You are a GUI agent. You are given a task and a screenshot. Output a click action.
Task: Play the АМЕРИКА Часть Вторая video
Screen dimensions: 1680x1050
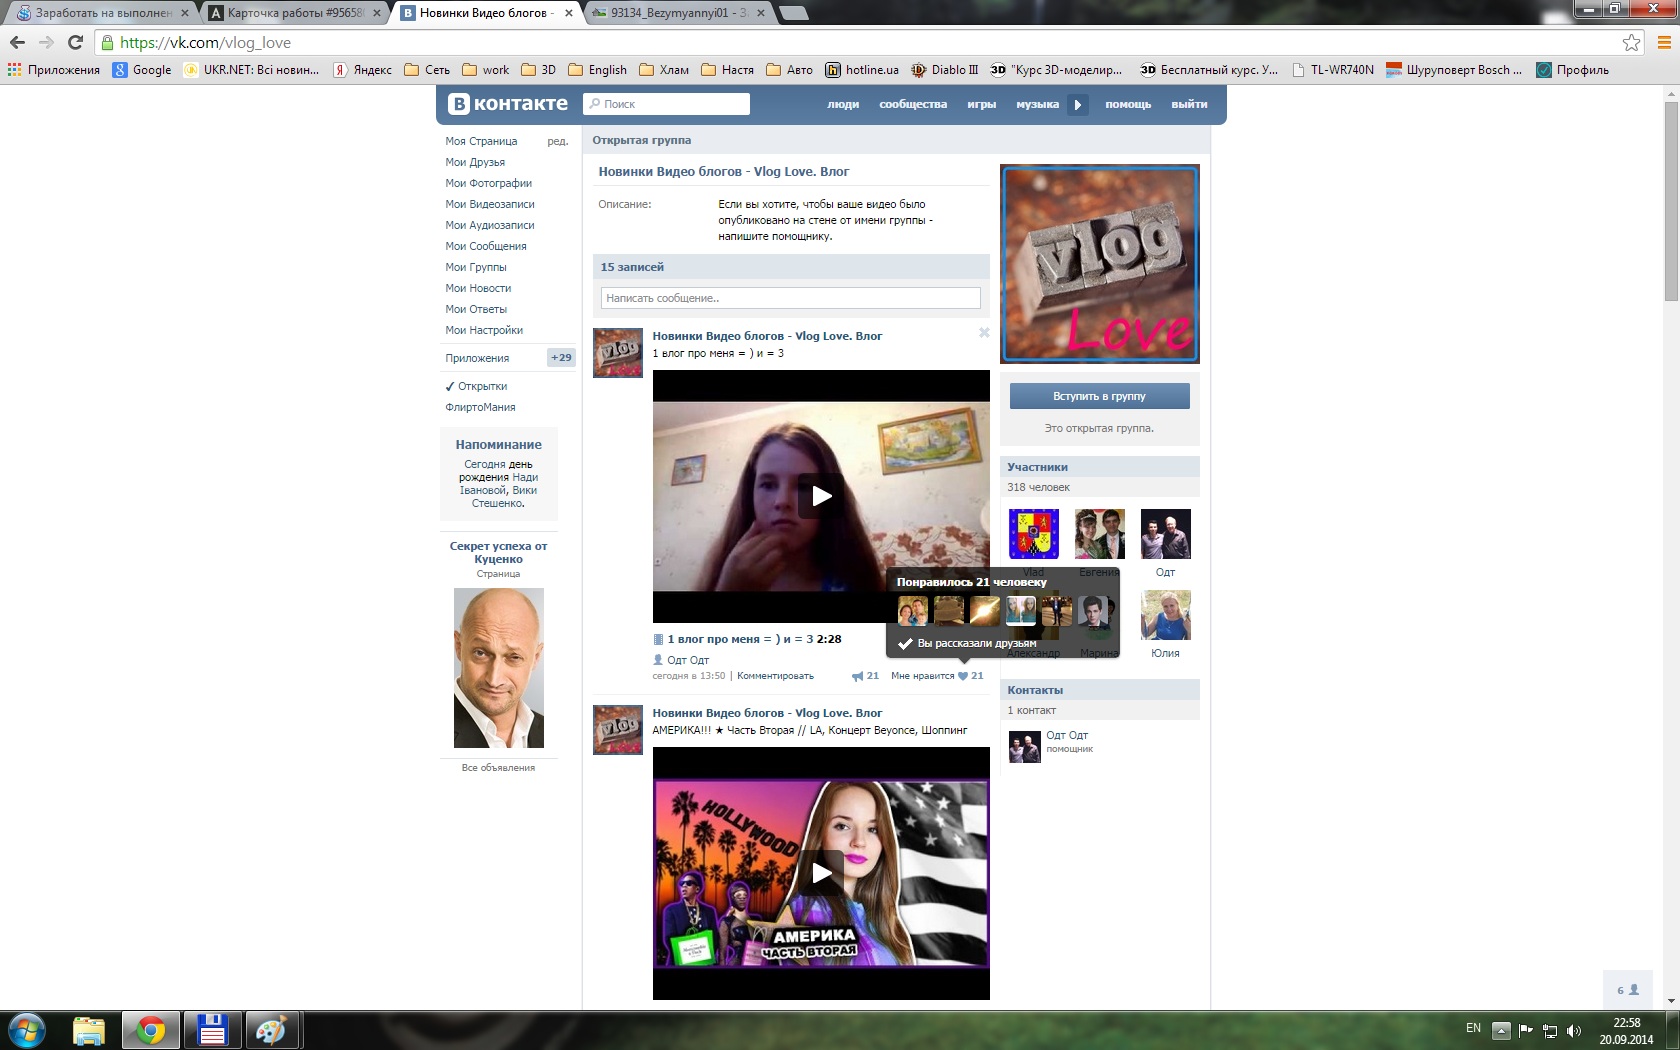tap(821, 873)
